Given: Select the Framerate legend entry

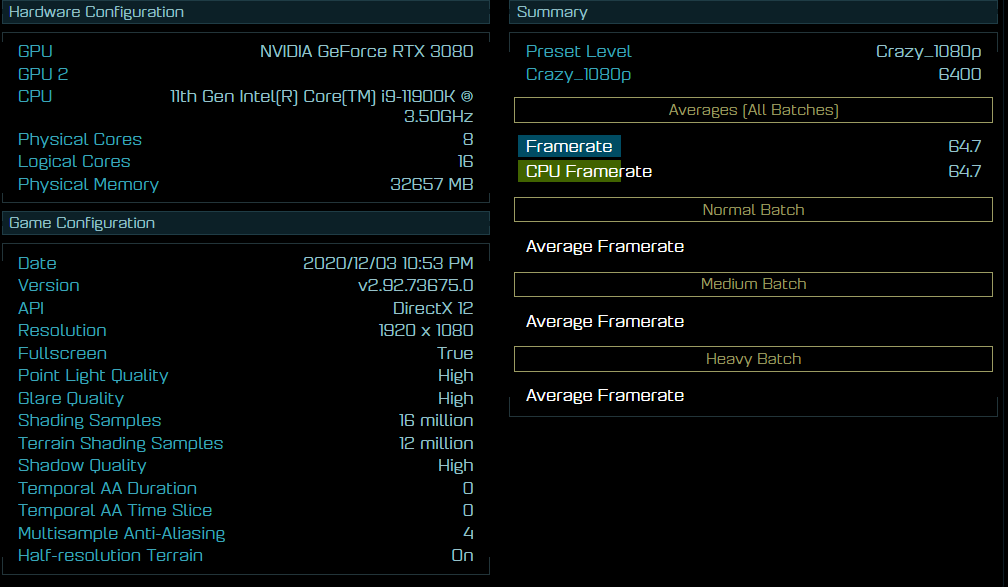Looking at the screenshot, I should pos(569,145).
